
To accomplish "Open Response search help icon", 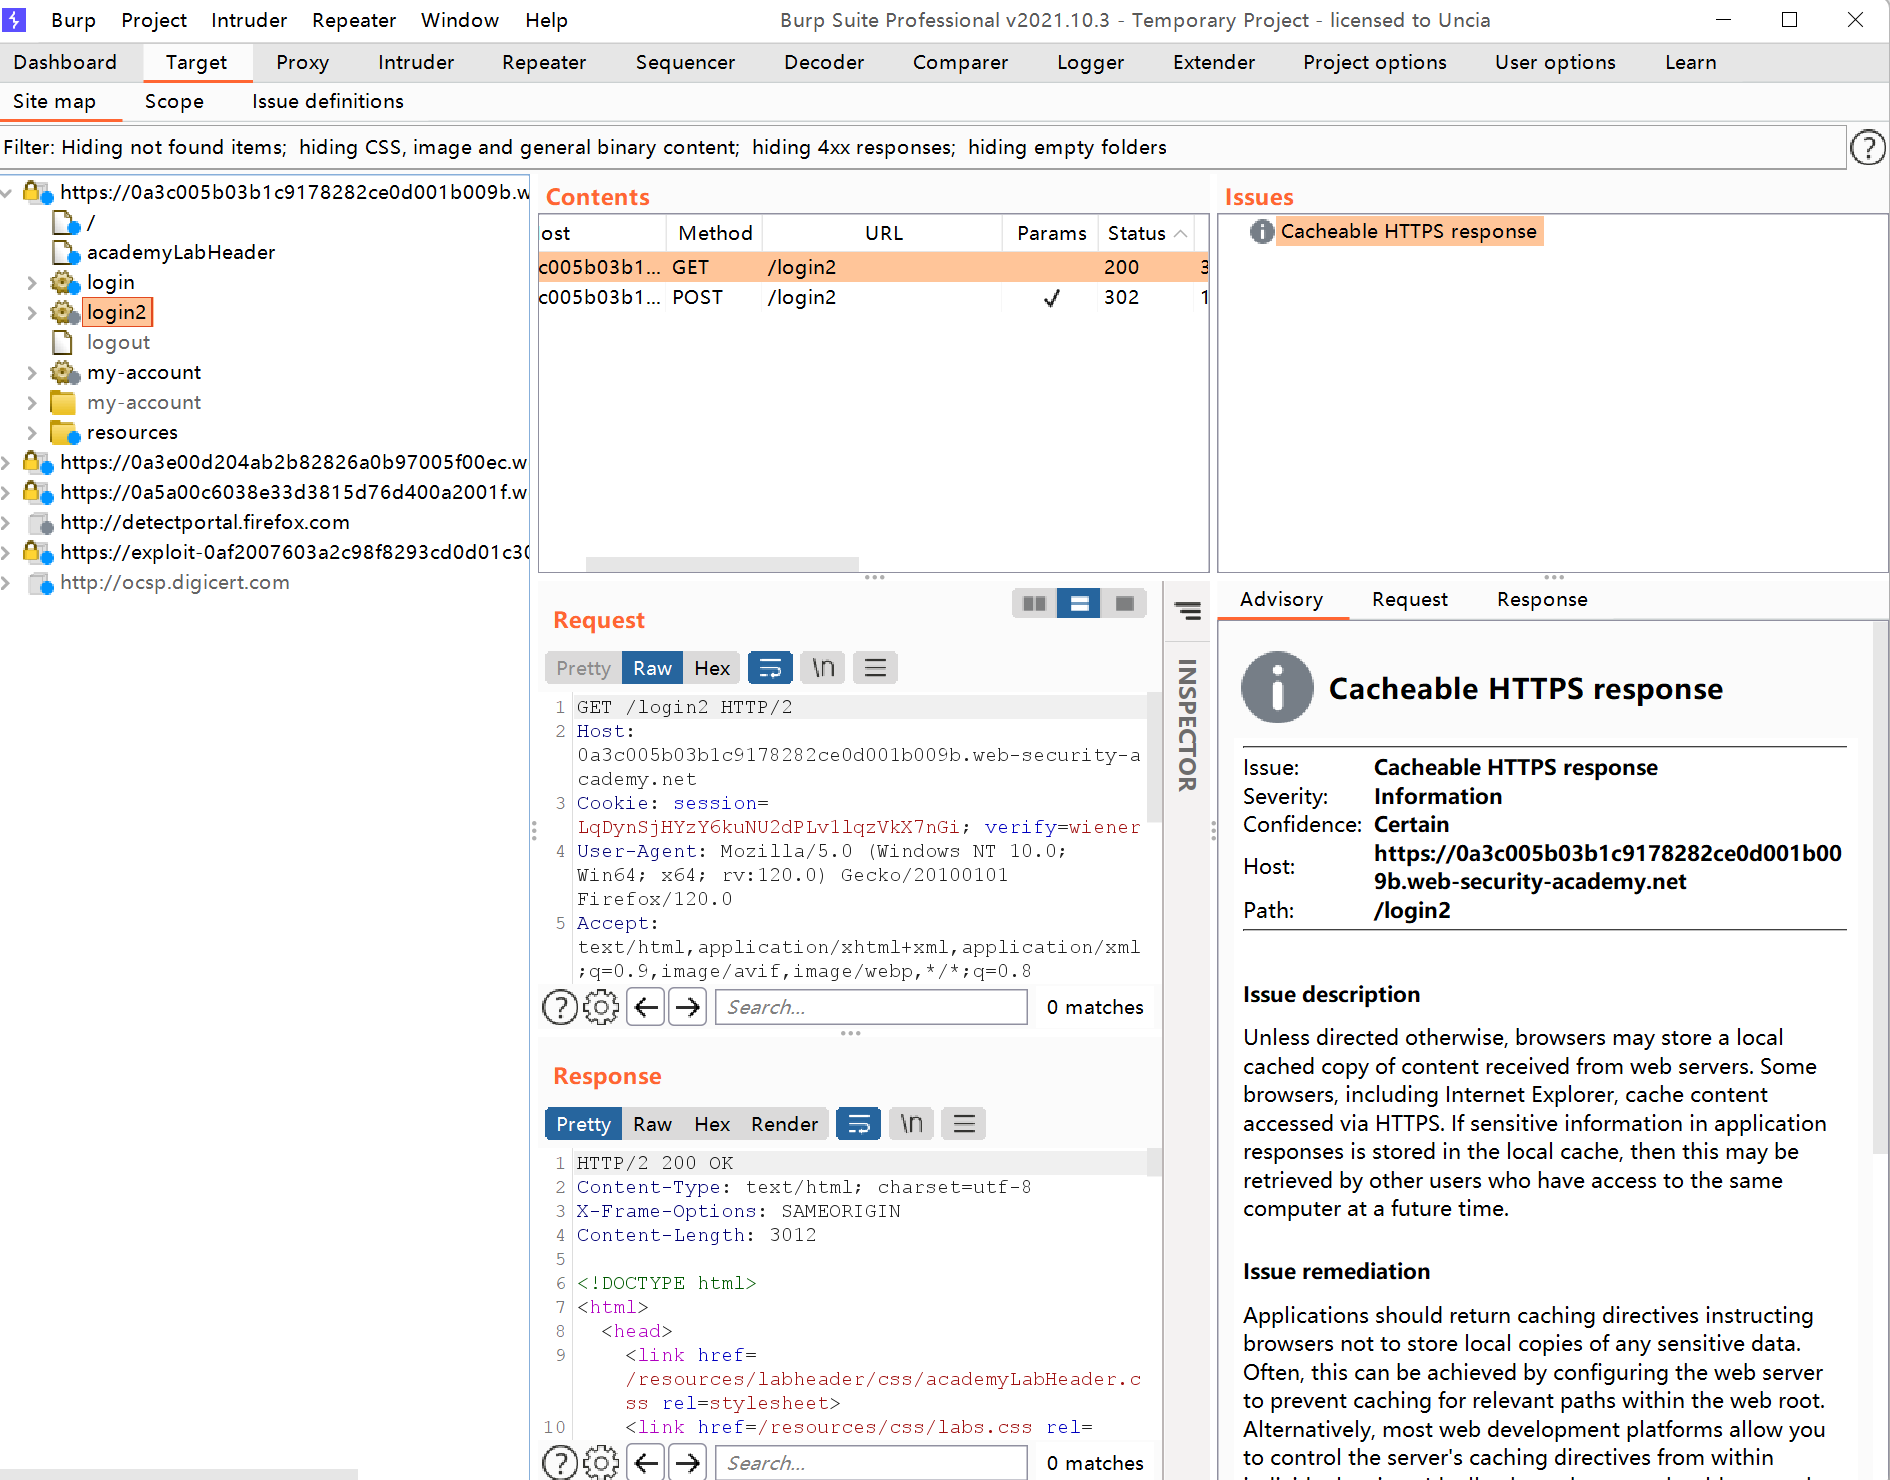I will pos(560,1463).
